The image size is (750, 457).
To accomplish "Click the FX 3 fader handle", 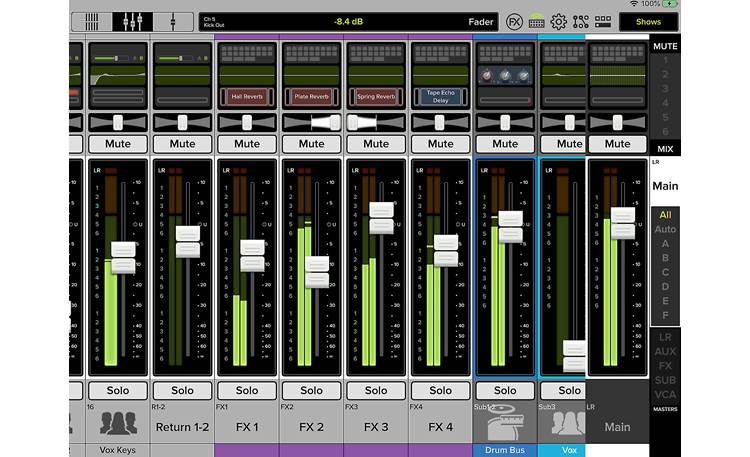I will pyautogui.click(x=381, y=218).
